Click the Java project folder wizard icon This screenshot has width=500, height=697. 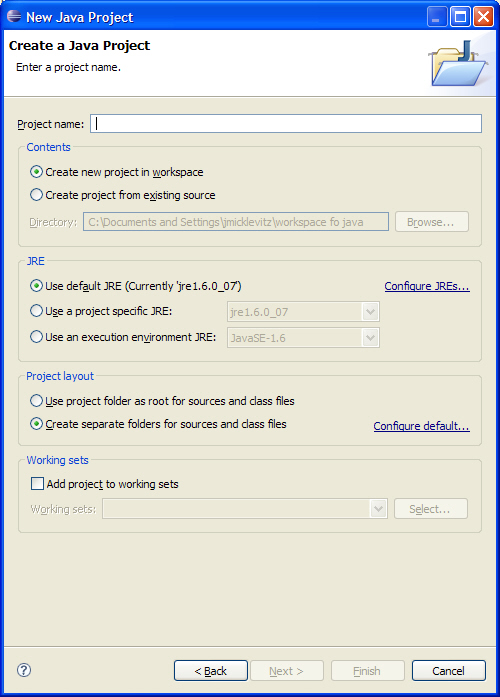tap(458, 64)
